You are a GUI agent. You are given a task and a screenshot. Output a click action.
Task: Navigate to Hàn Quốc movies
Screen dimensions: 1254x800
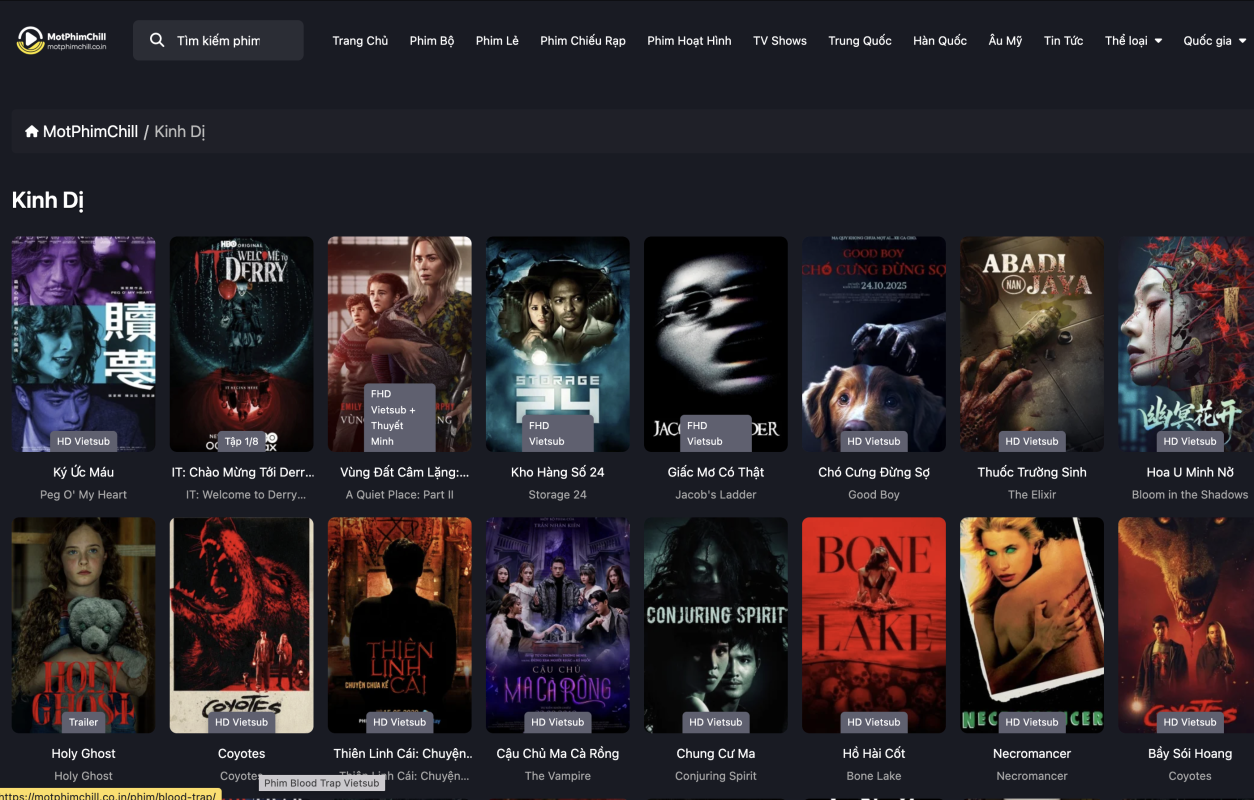940,41
